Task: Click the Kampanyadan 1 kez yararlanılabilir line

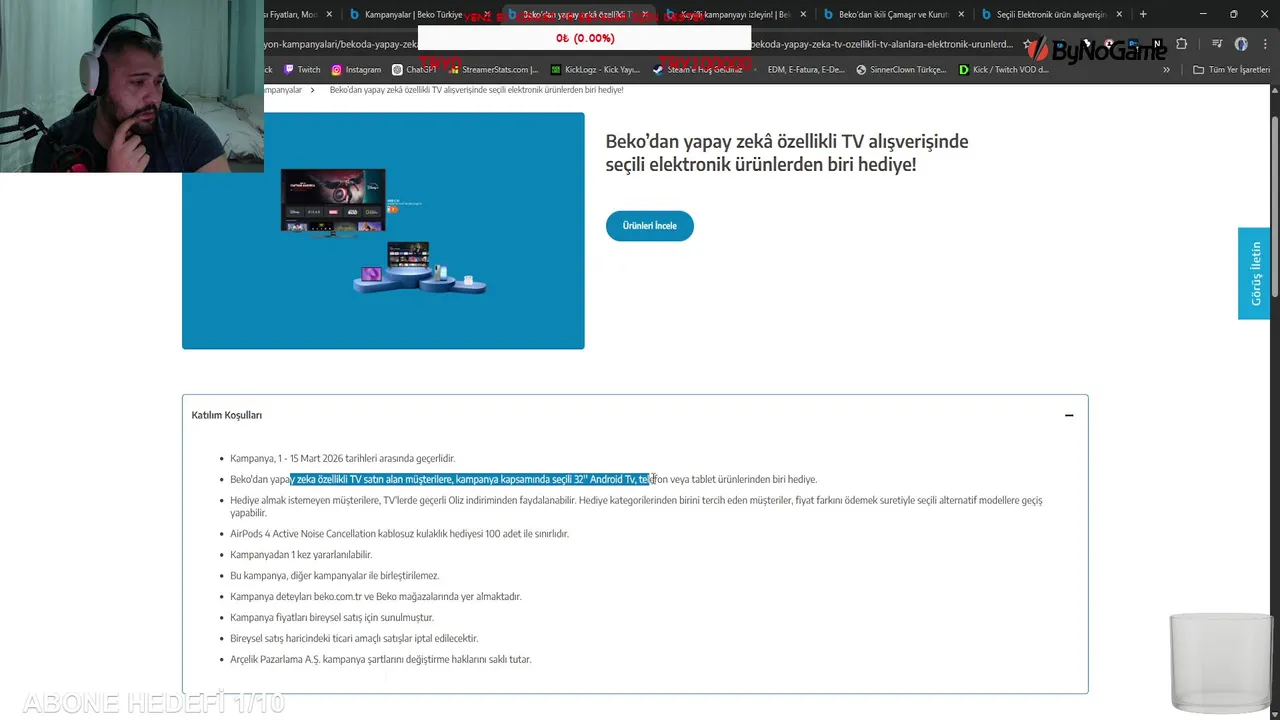Action: (x=301, y=555)
